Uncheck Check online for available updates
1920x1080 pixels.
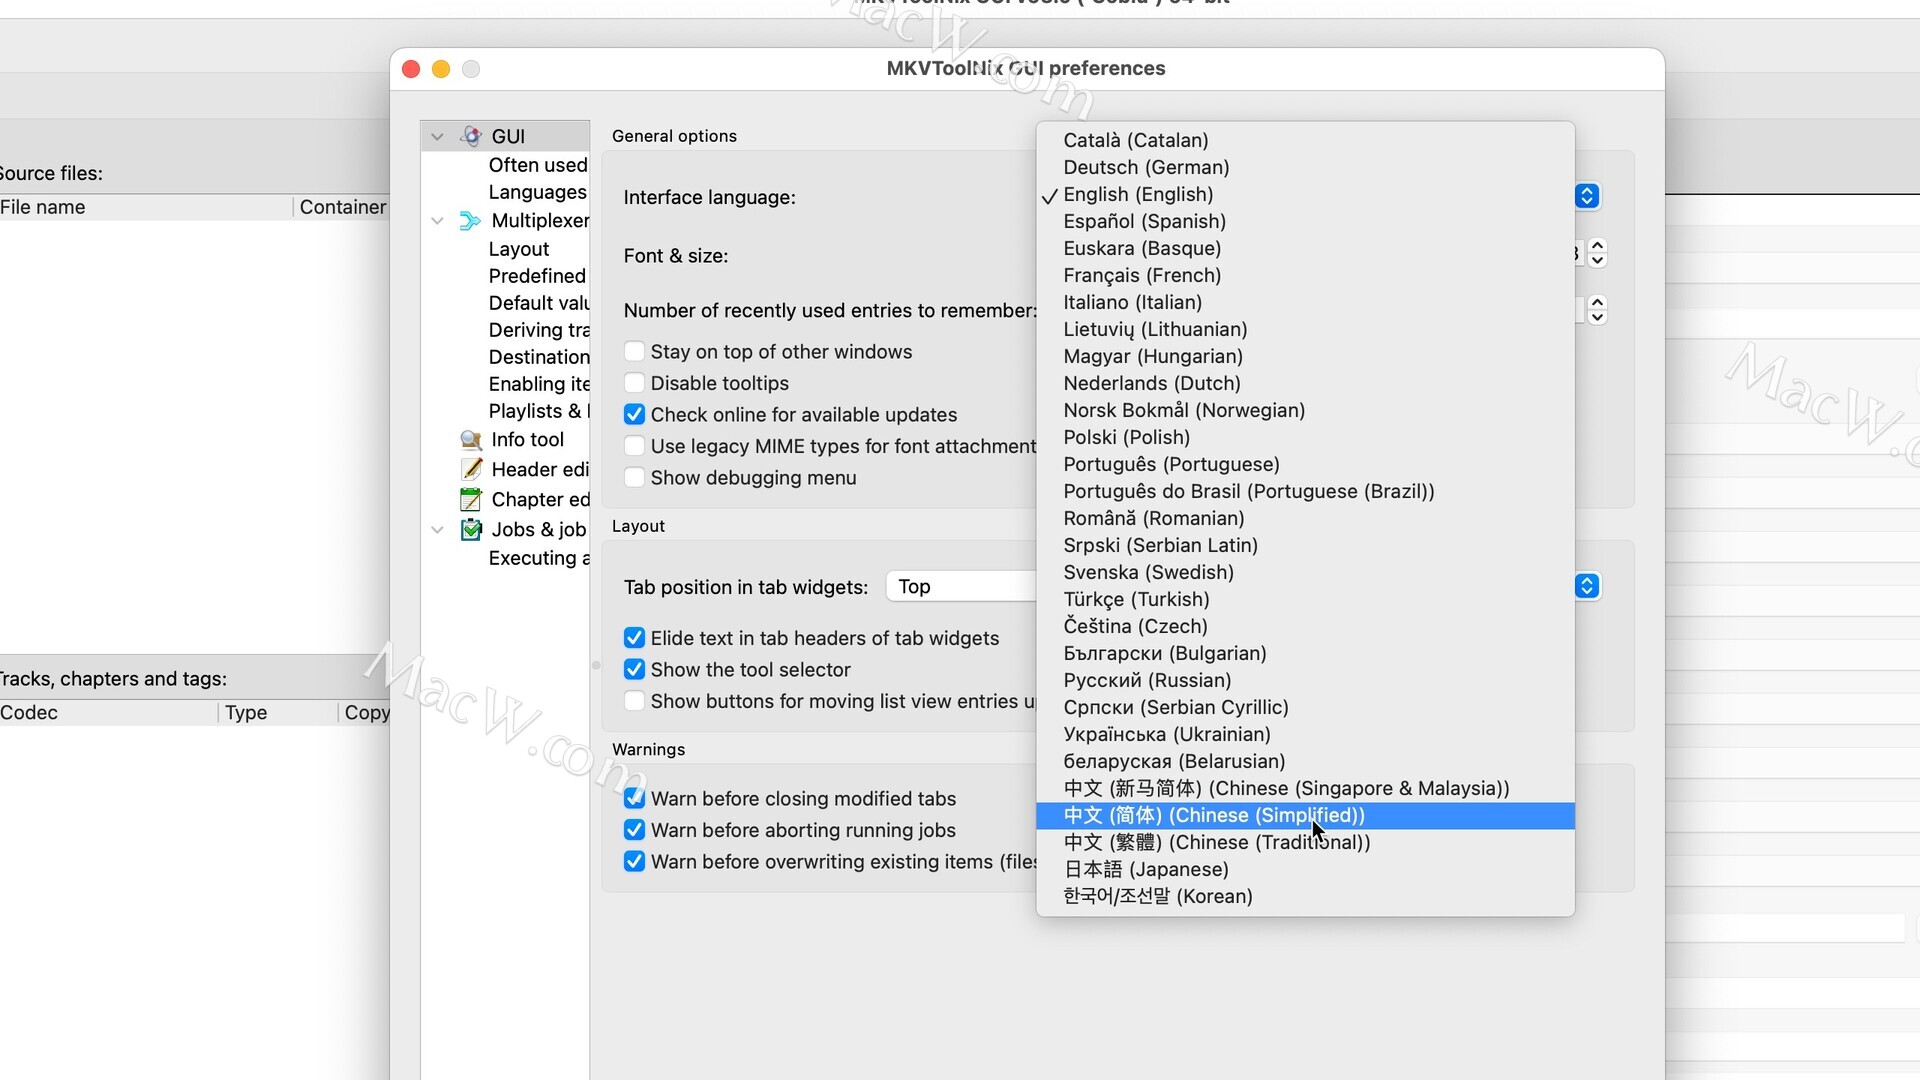(x=634, y=414)
